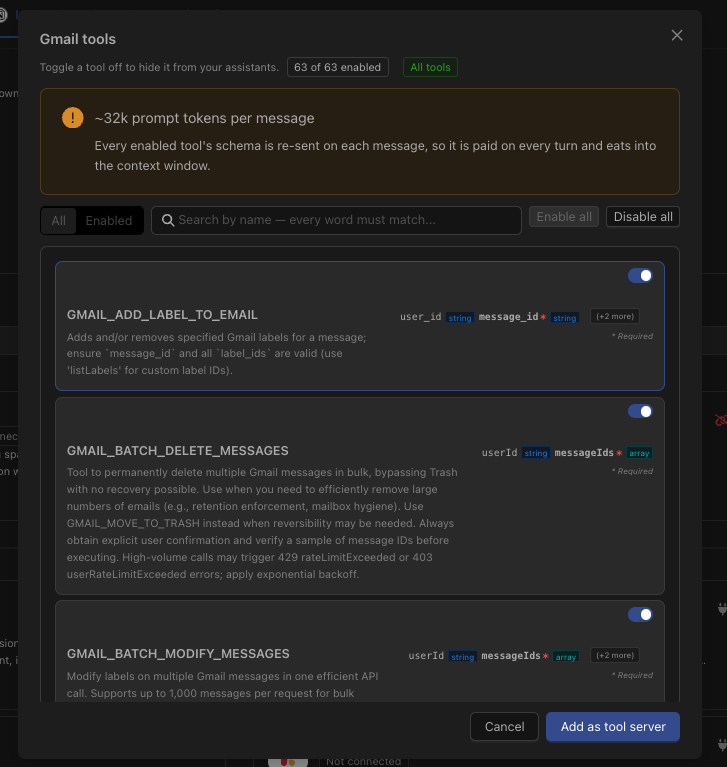The image size is (727, 767).
Task: Click the Disable all button
Action: [643, 217]
